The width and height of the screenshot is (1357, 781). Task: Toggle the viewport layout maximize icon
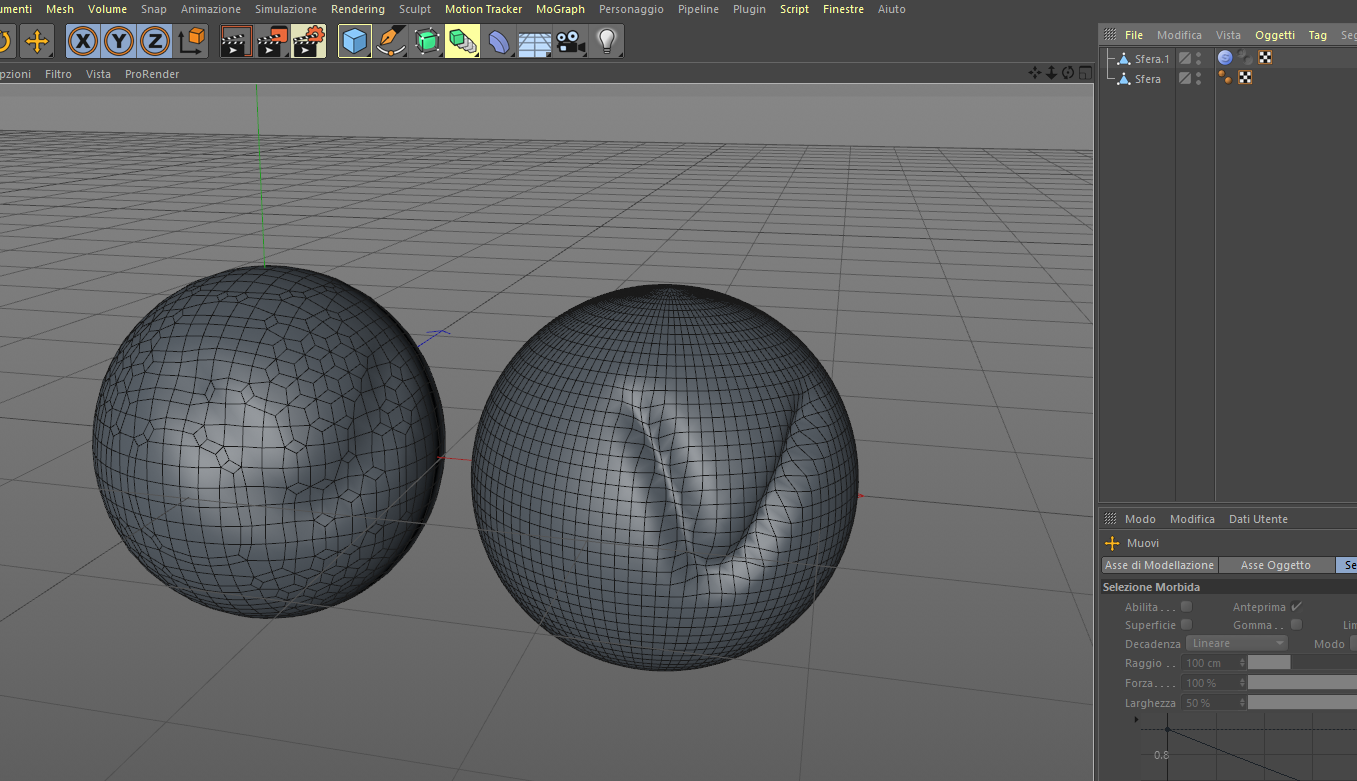(1084, 73)
